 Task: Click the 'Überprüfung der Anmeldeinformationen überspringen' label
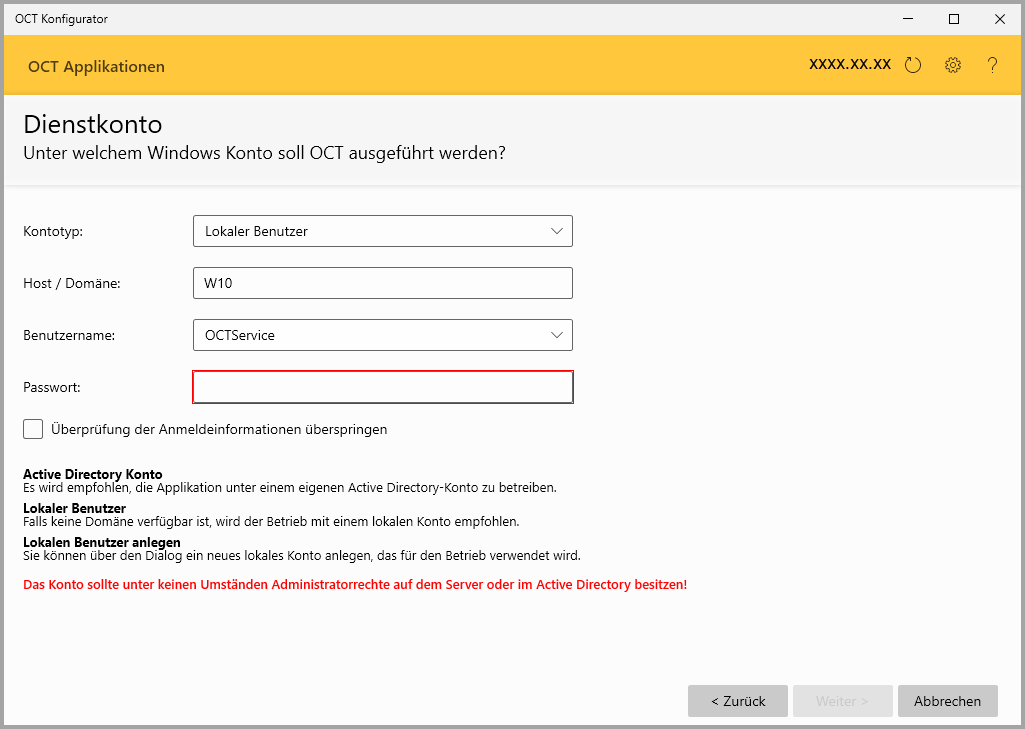[219, 430]
